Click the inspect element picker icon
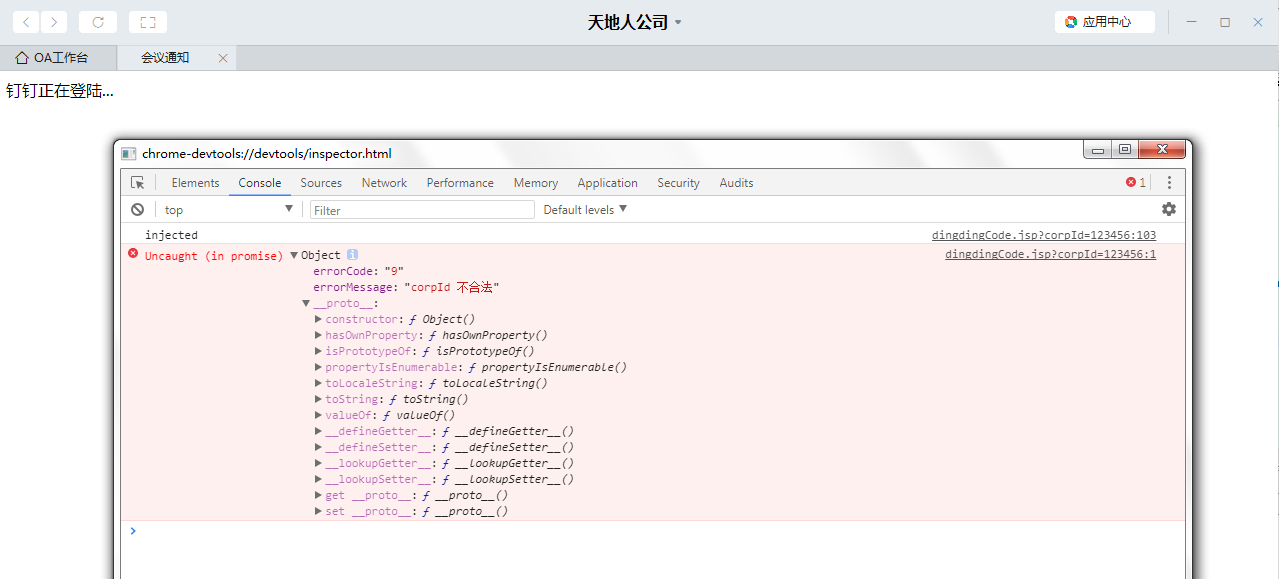Image resolution: width=1279 pixels, height=579 pixels. pos(138,183)
